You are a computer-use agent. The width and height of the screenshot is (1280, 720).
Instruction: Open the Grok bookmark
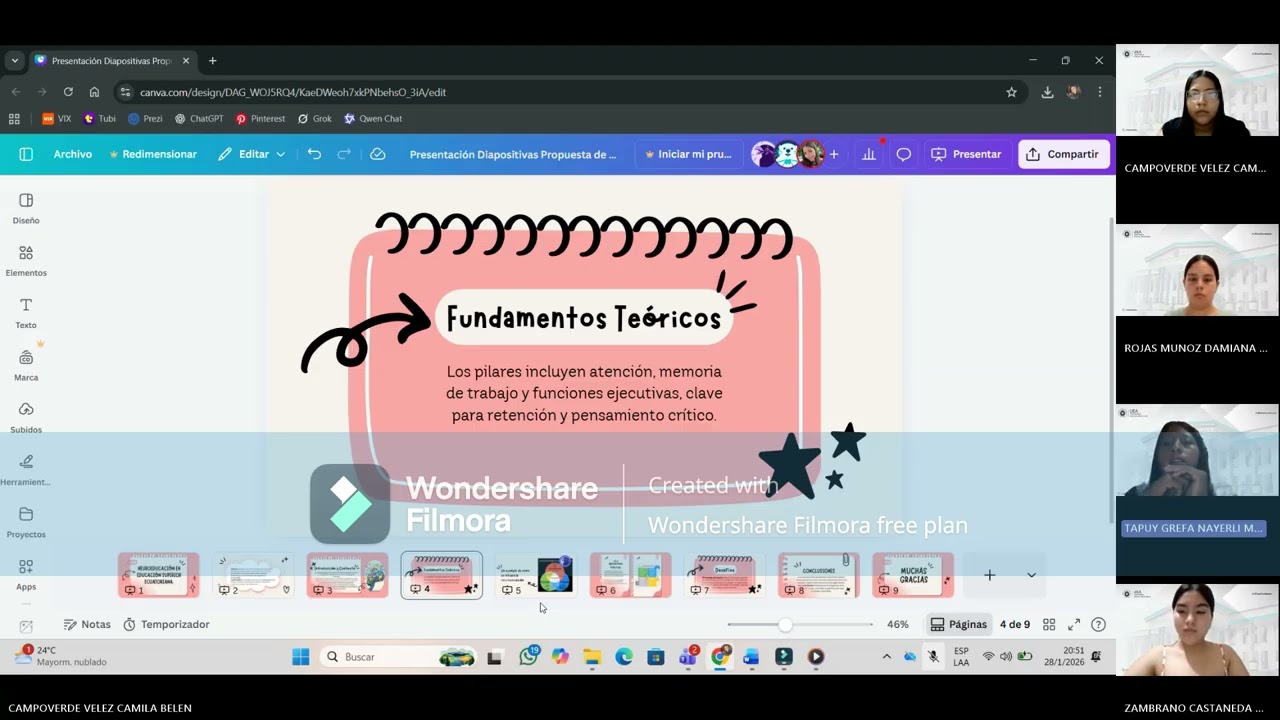[x=313, y=118]
